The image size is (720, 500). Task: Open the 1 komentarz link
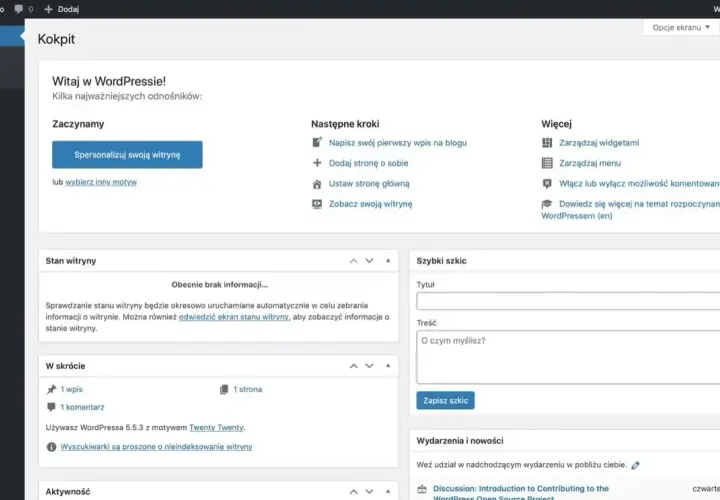(x=82, y=407)
